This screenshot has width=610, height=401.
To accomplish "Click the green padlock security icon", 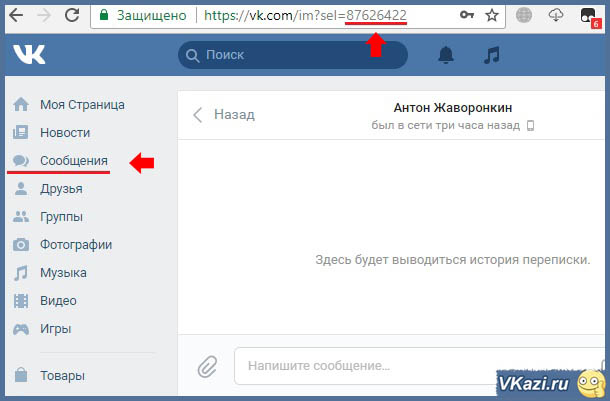I will (x=103, y=15).
